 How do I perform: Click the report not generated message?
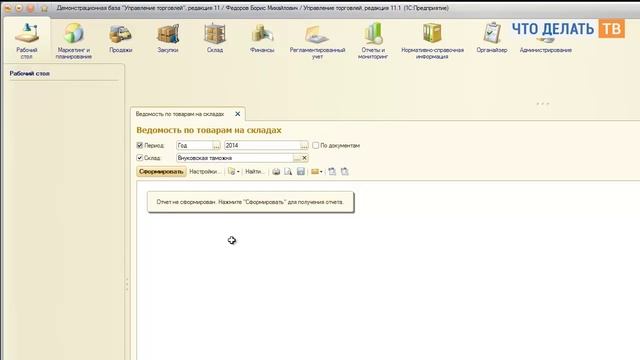[250, 202]
